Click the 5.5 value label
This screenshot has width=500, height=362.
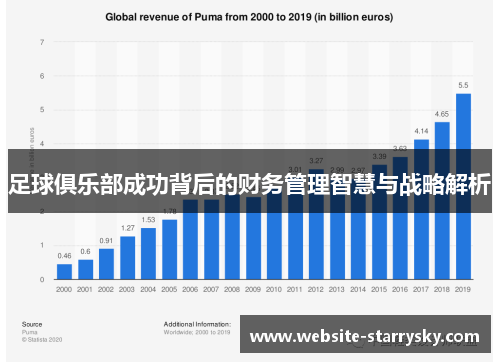click(463, 85)
